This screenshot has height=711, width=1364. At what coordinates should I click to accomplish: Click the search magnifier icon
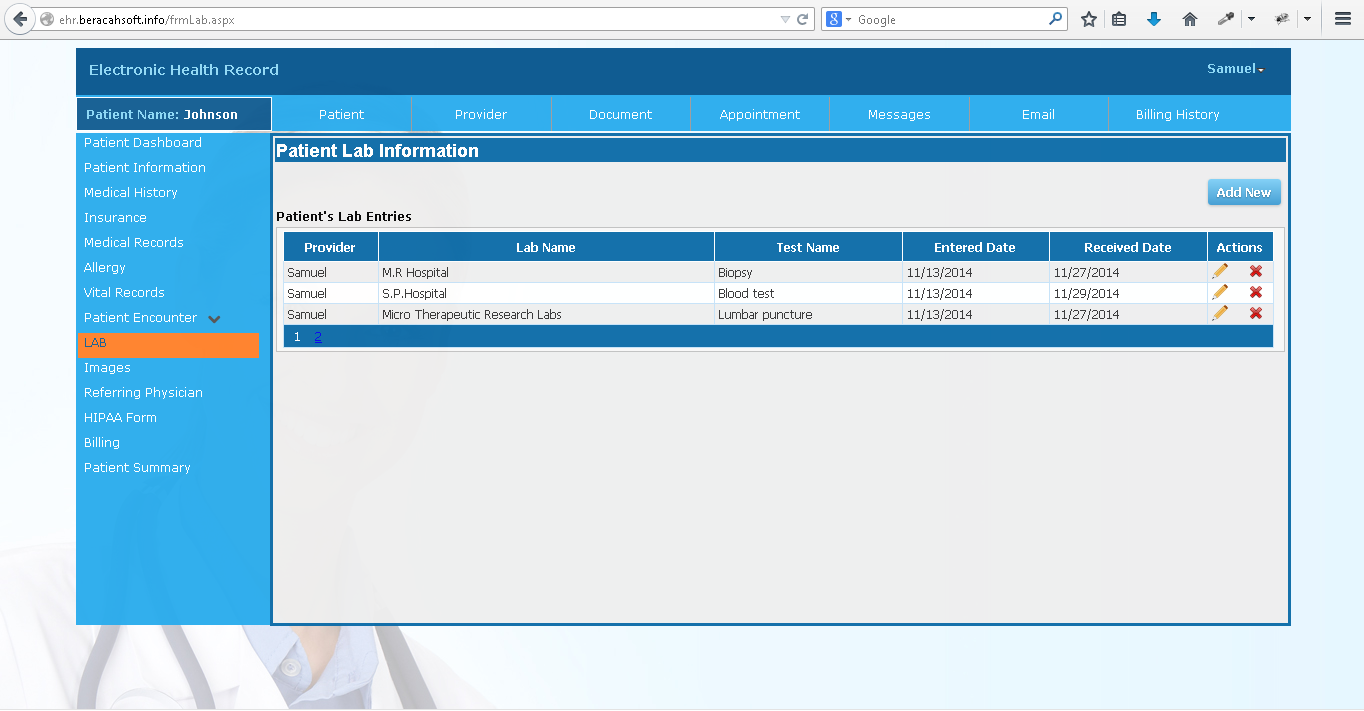point(1055,19)
